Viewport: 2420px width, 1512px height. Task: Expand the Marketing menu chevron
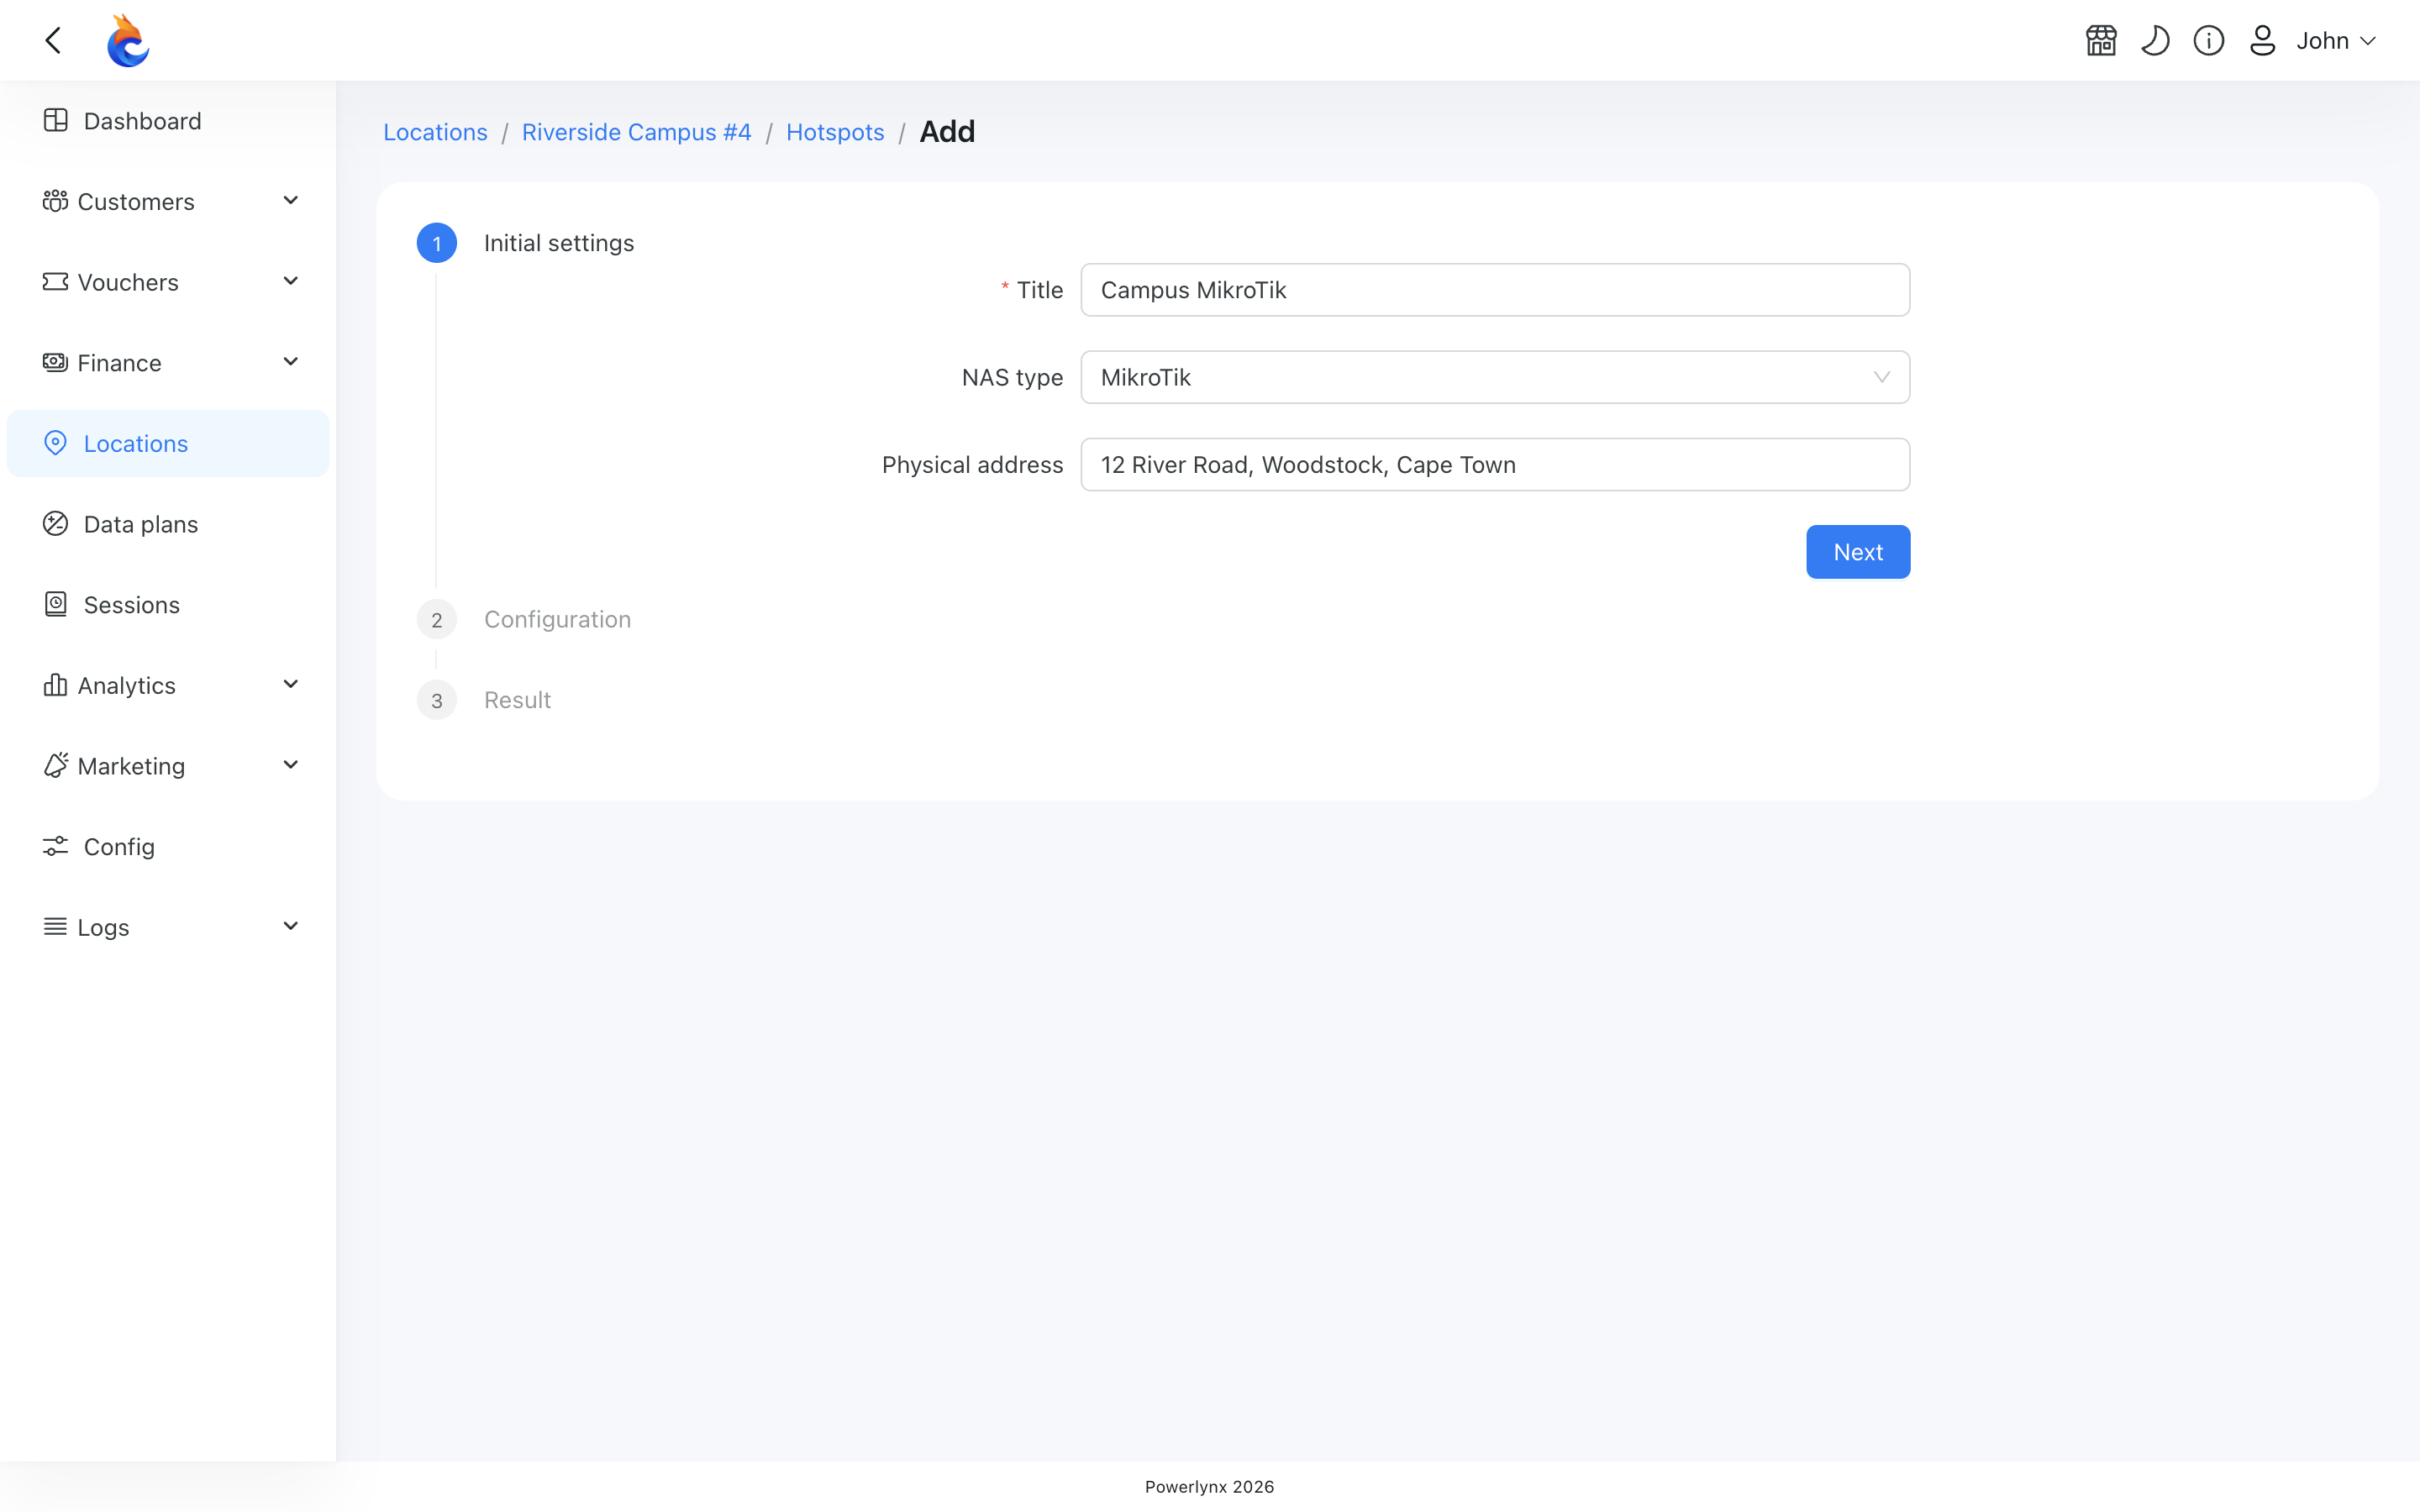pyautogui.click(x=291, y=766)
